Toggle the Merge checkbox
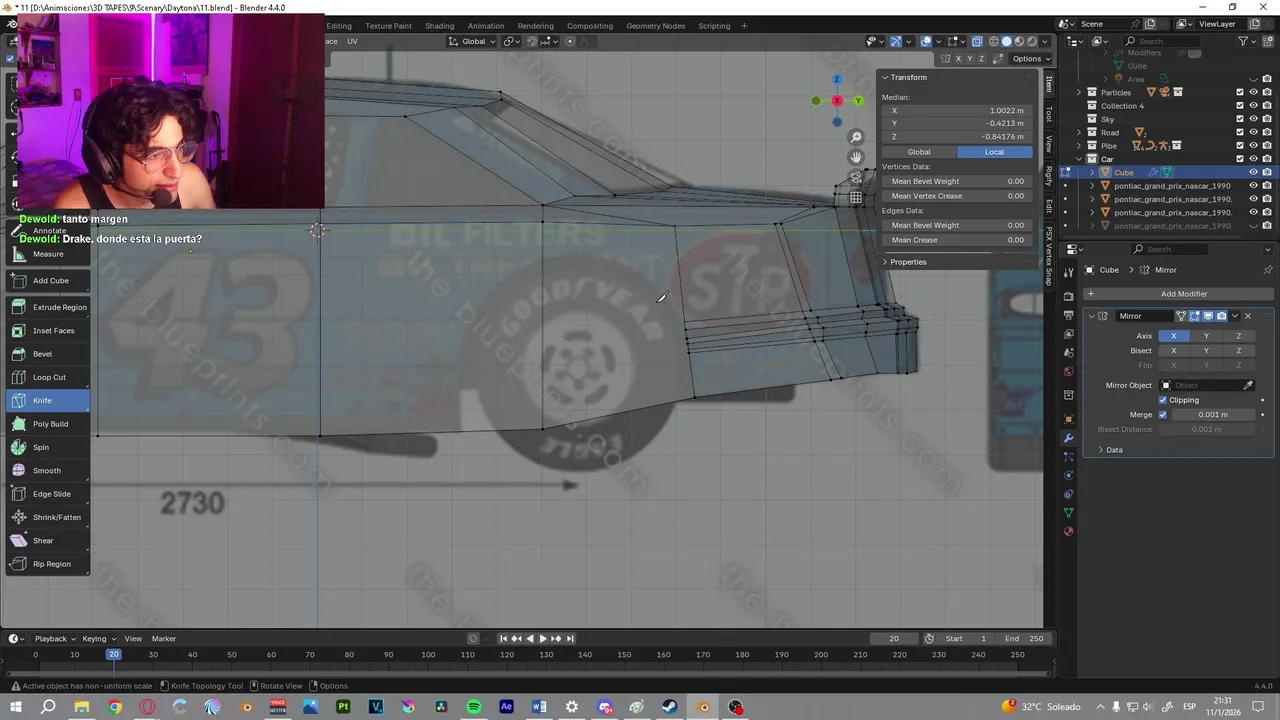Screen dimensions: 1280x720 point(1162,414)
